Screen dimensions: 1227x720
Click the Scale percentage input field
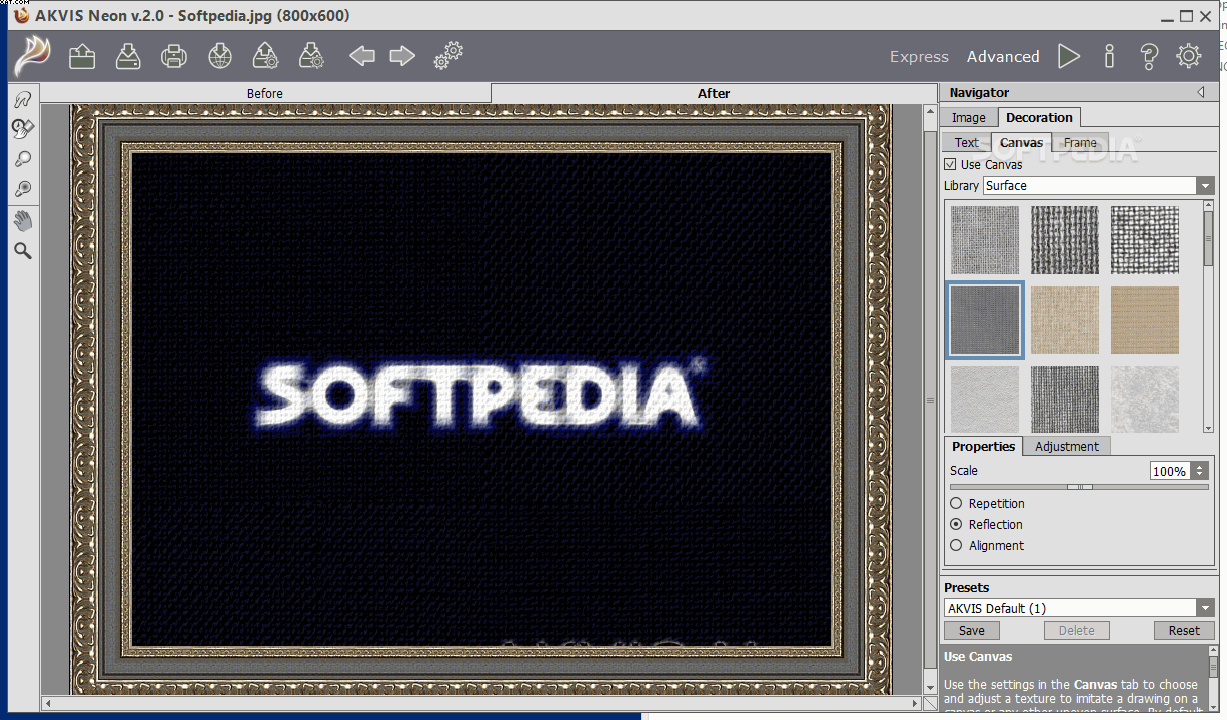click(1170, 471)
